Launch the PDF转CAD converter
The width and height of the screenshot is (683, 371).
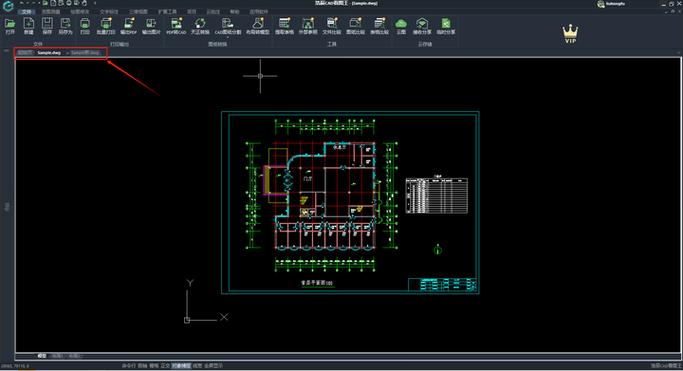(x=176, y=26)
